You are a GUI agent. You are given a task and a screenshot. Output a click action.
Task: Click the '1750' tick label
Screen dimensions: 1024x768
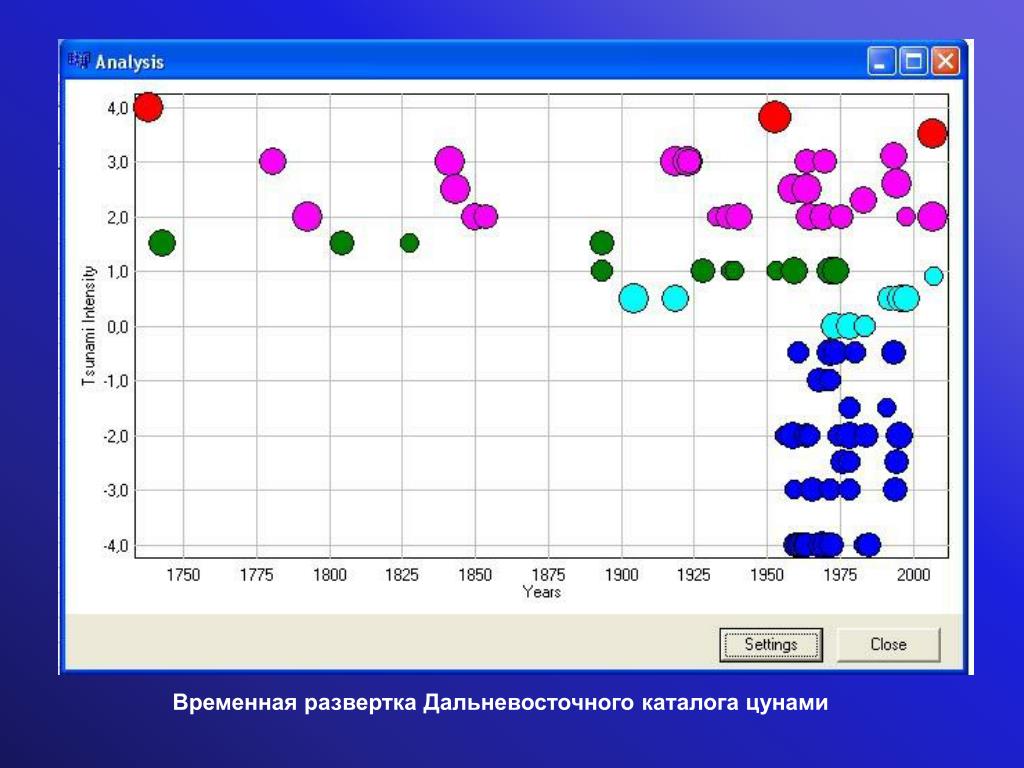[183, 575]
